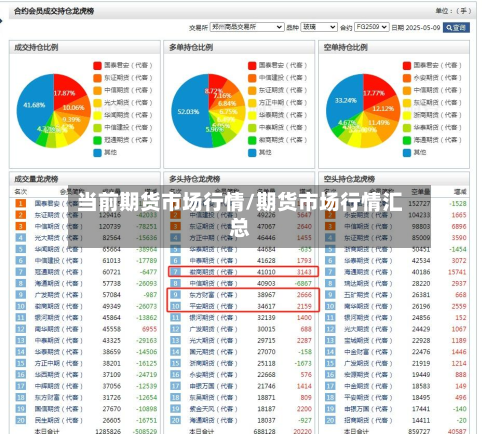Viewport: 500px width, 434px height.
Task: Click the 18495 cell in 空头持仓龙虎榜
Action: coord(421,398)
